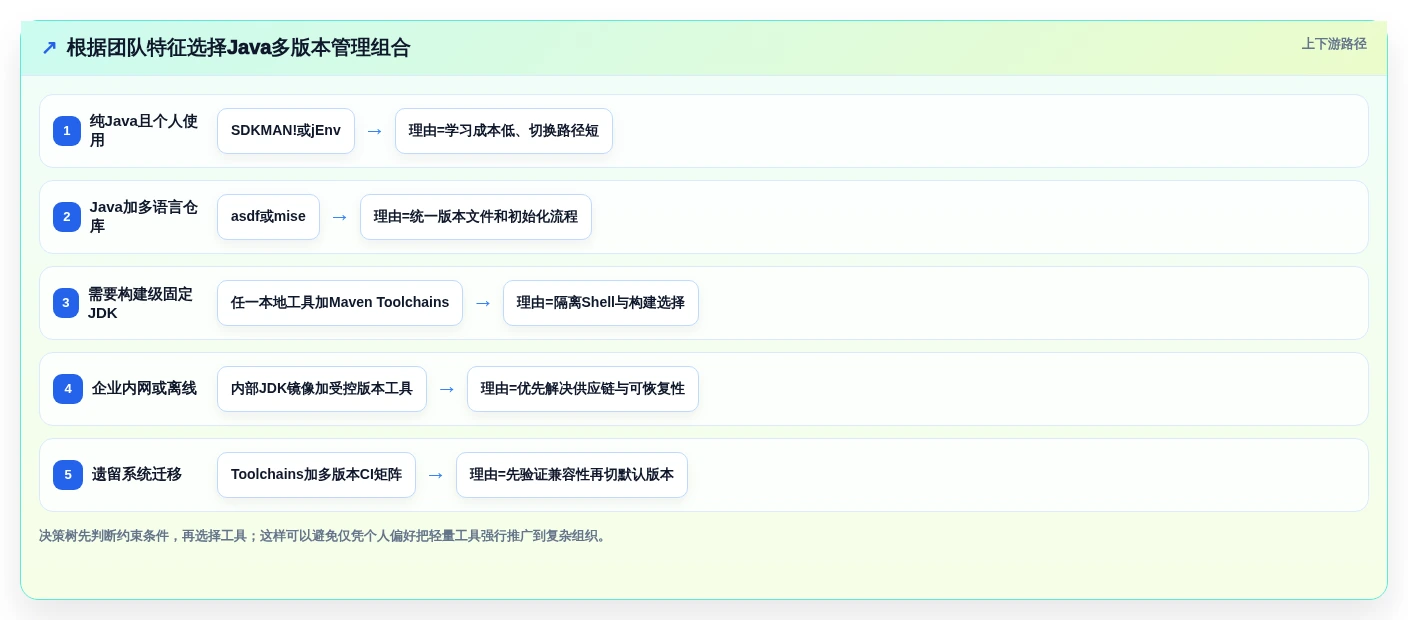Click the arrow after 内部JDK镜像加受控版本工具
The height and width of the screenshot is (620, 1408).
(x=447, y=389)
